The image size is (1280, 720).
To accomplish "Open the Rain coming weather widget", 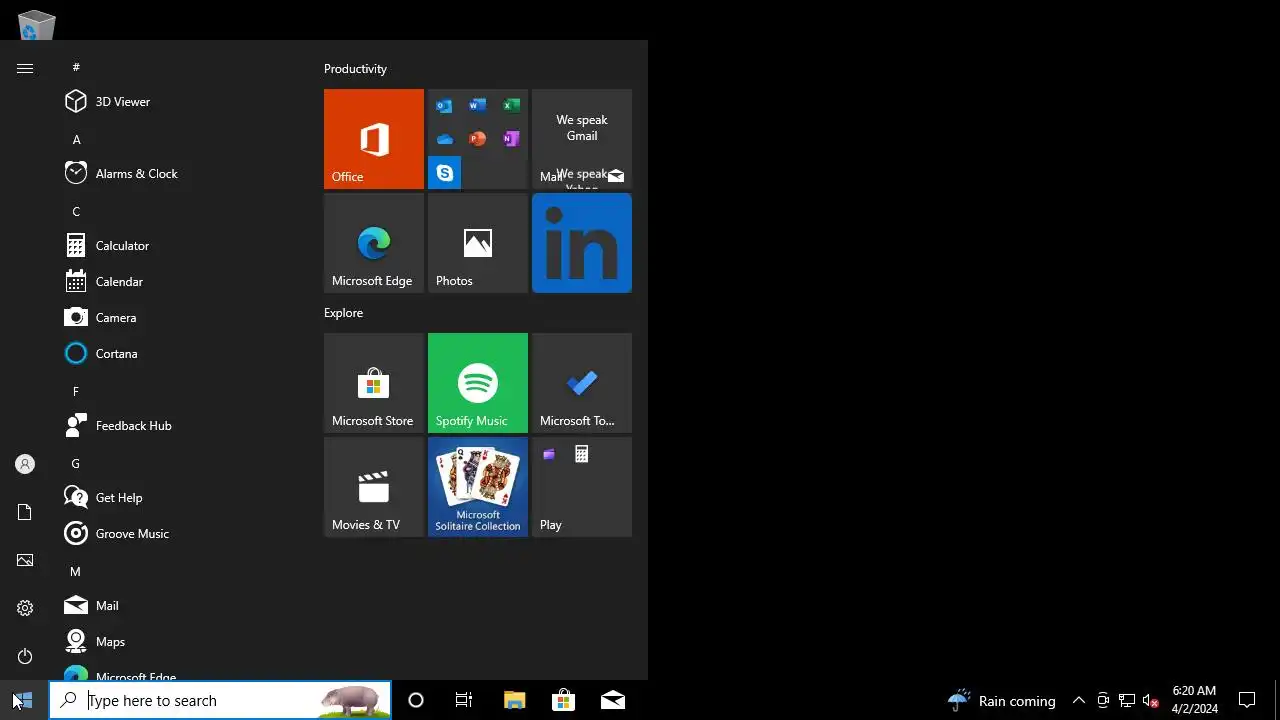I will pos(1002,700).
